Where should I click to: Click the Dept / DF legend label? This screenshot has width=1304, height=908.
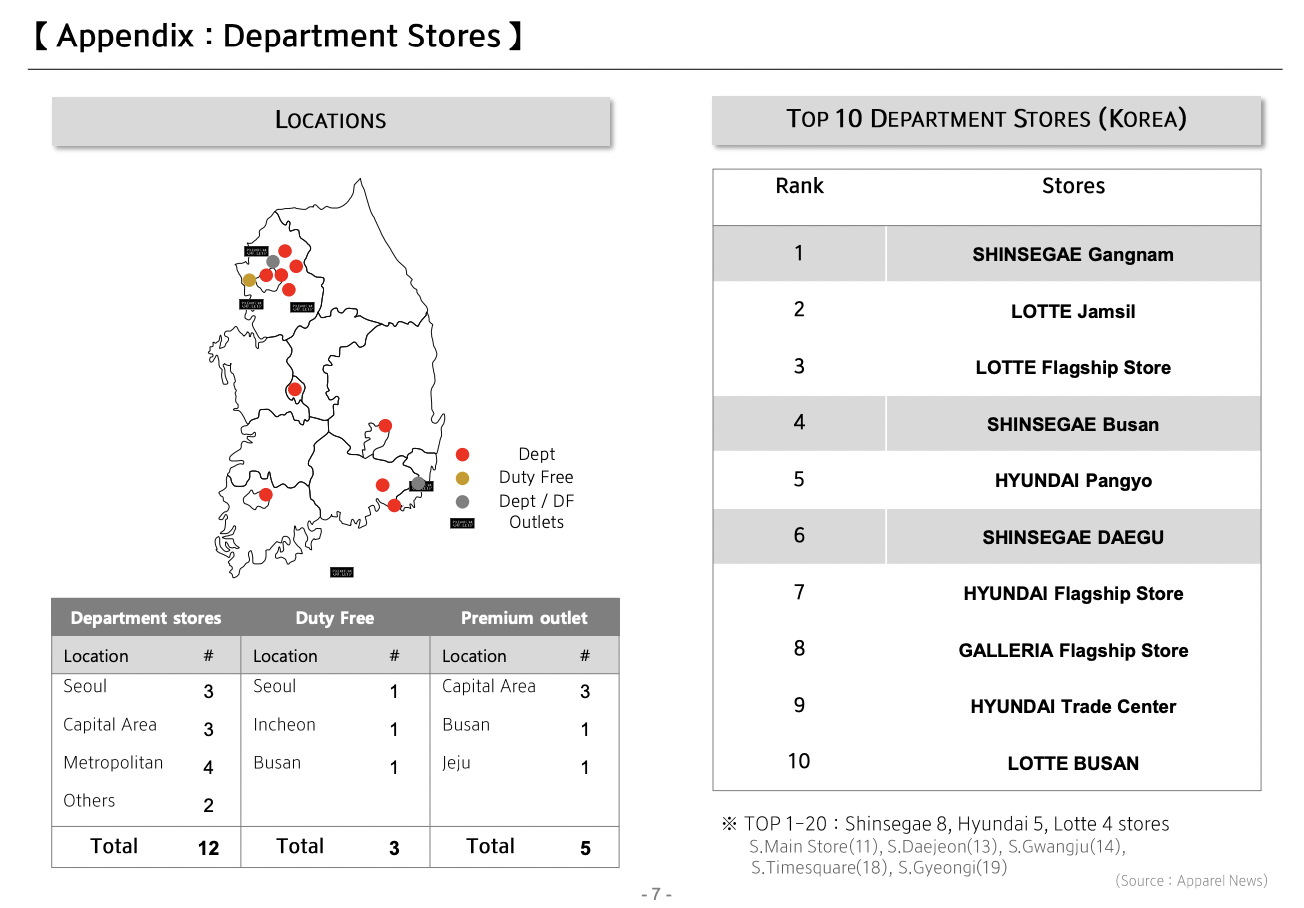(537, 501)
